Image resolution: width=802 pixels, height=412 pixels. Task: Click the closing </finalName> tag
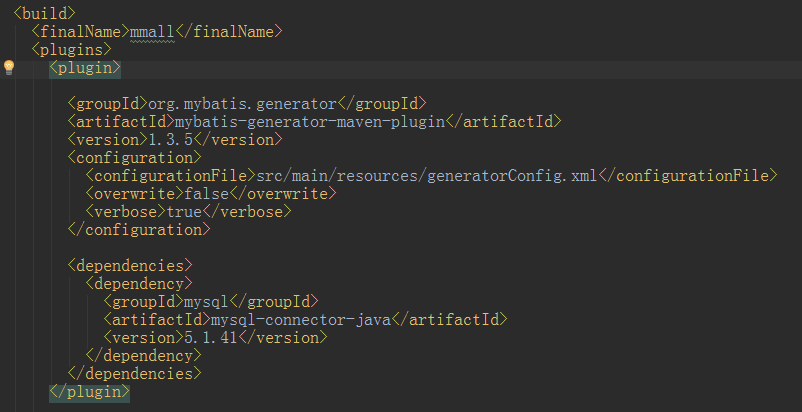(x=229, y=32)
